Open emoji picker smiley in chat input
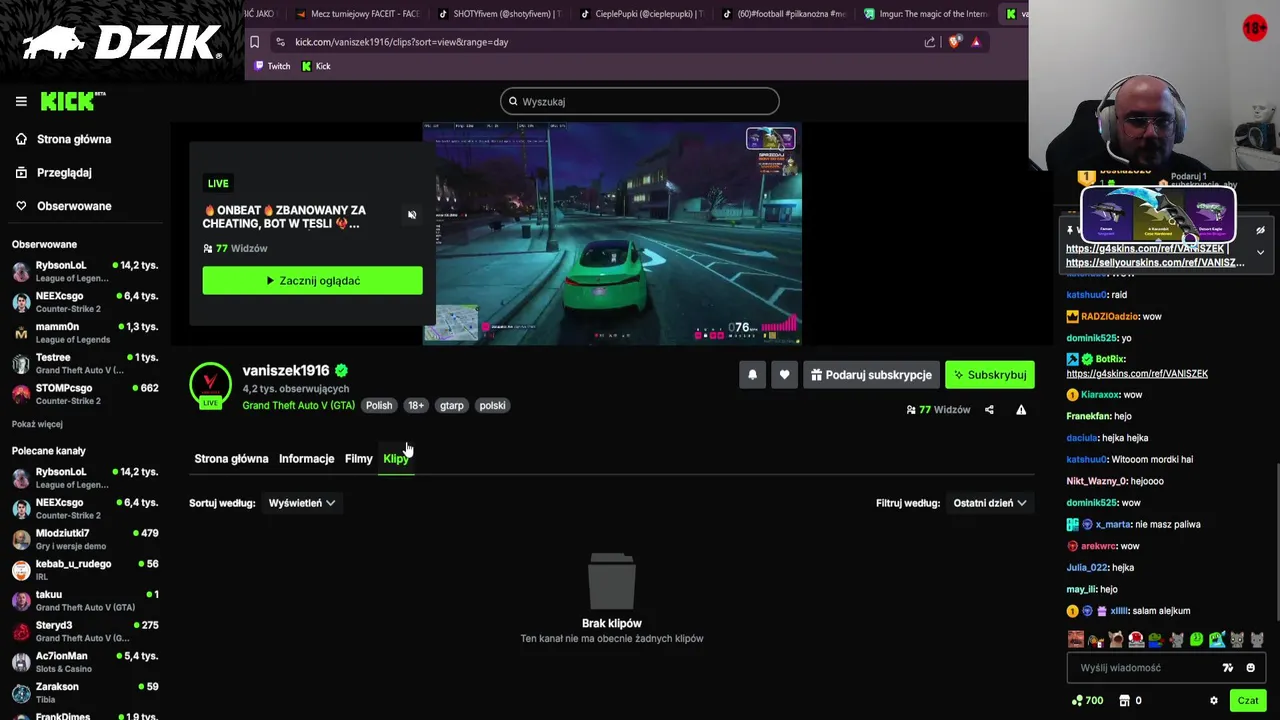Image resolution: width=1280 pixels, height=720 pixels. coord(1250,668)
